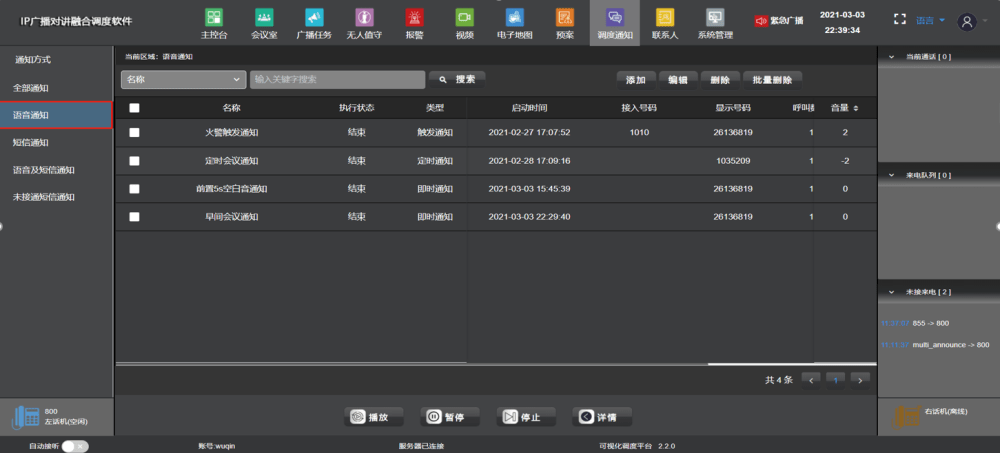Open the 主控台 main console icon
The height and width of the screenshot is (453, 1000).
pos(214,17)
